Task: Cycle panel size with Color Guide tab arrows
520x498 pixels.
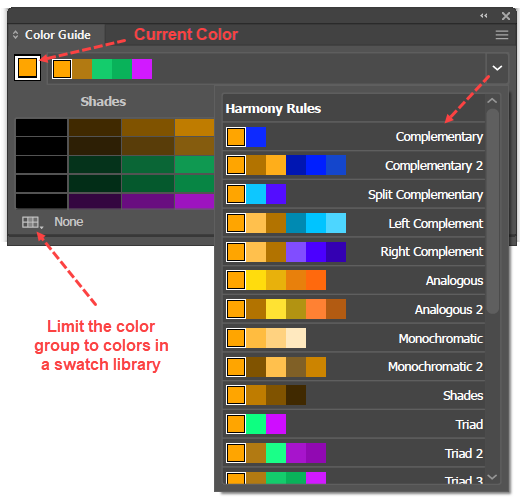Action: coord(15,35)
